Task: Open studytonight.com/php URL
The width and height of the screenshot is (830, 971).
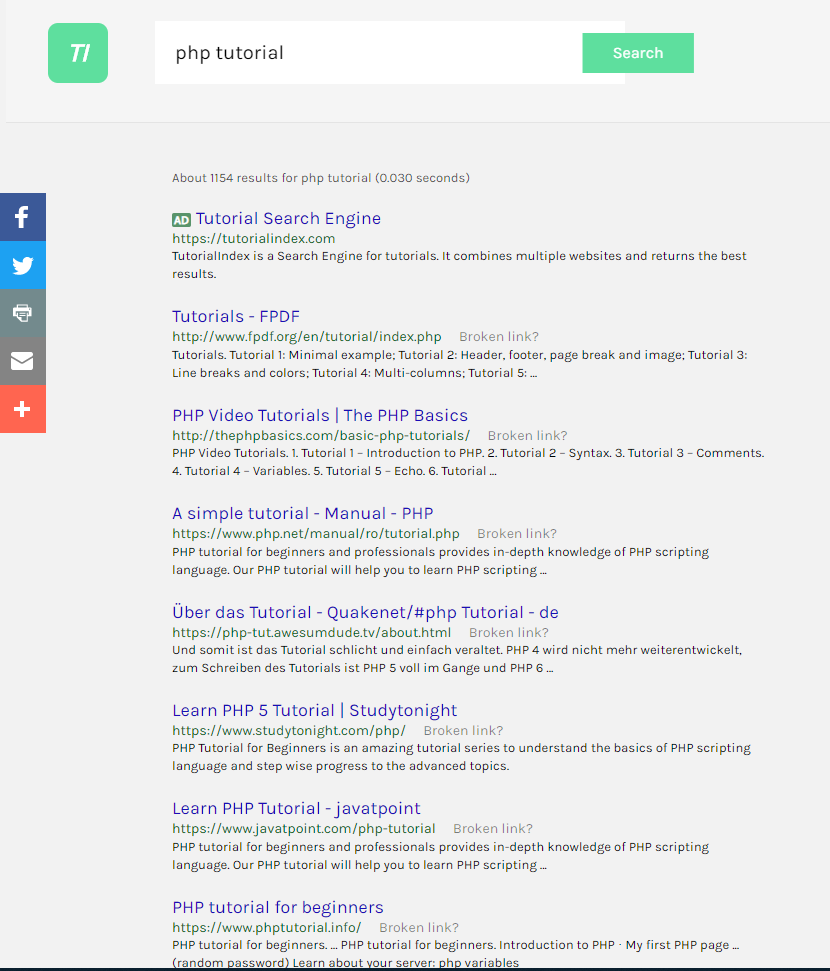Action: pos(289,731)
